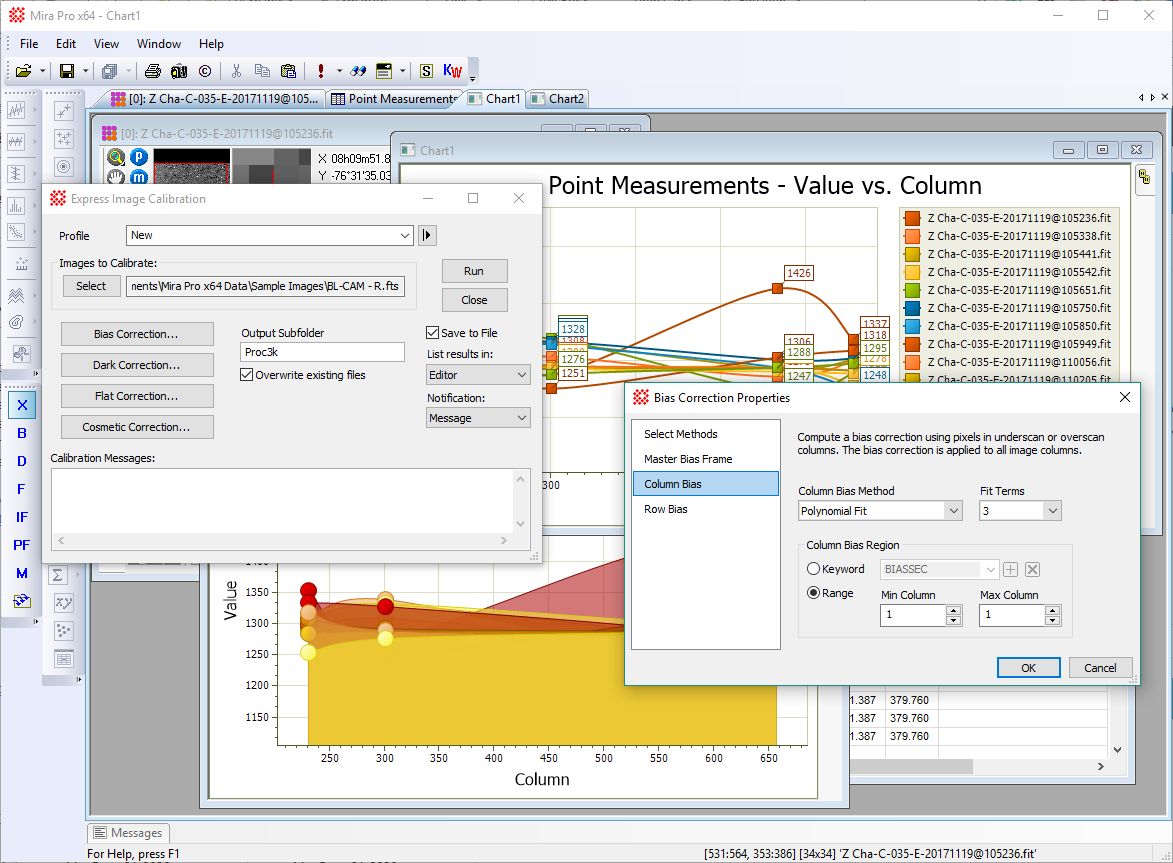Click the red exclamation mark icon

tap(320, 71)
